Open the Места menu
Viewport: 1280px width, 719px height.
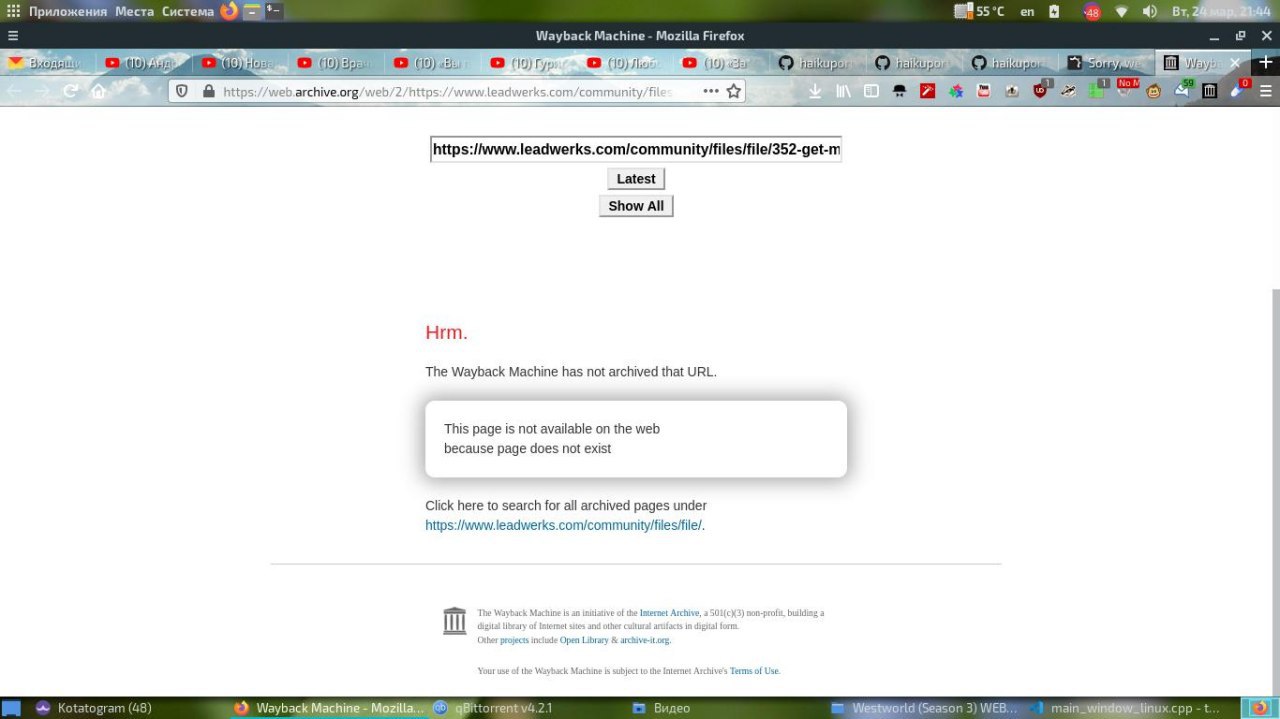(x=135, y=11)
